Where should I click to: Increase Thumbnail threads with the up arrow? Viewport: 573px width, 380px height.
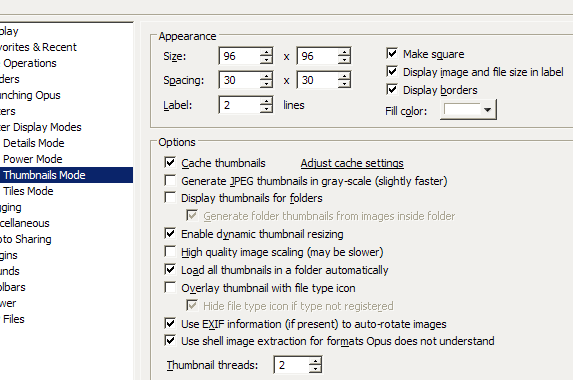point(315,361)
